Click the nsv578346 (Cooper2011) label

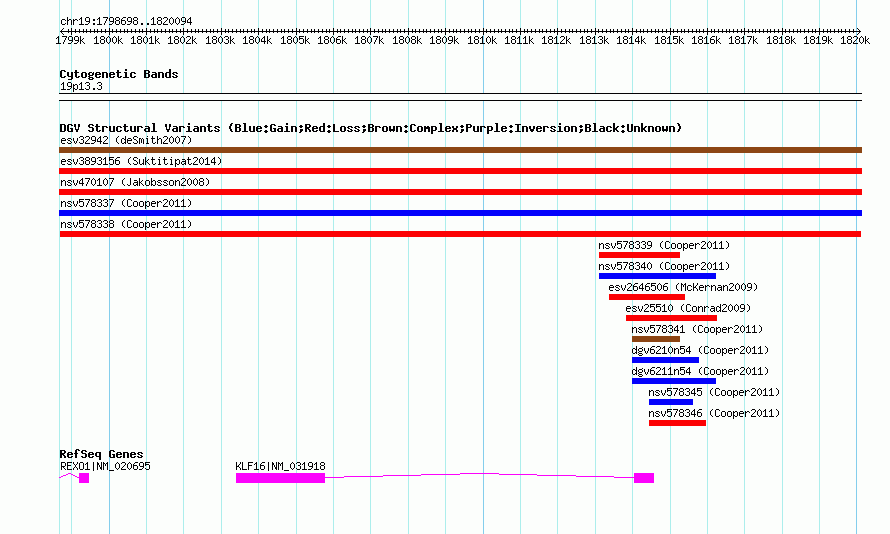tap(714, 413)
